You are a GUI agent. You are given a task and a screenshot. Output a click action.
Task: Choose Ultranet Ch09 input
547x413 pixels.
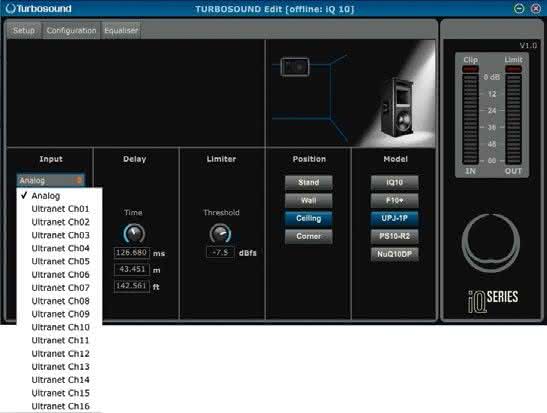[x=59, y=314]
